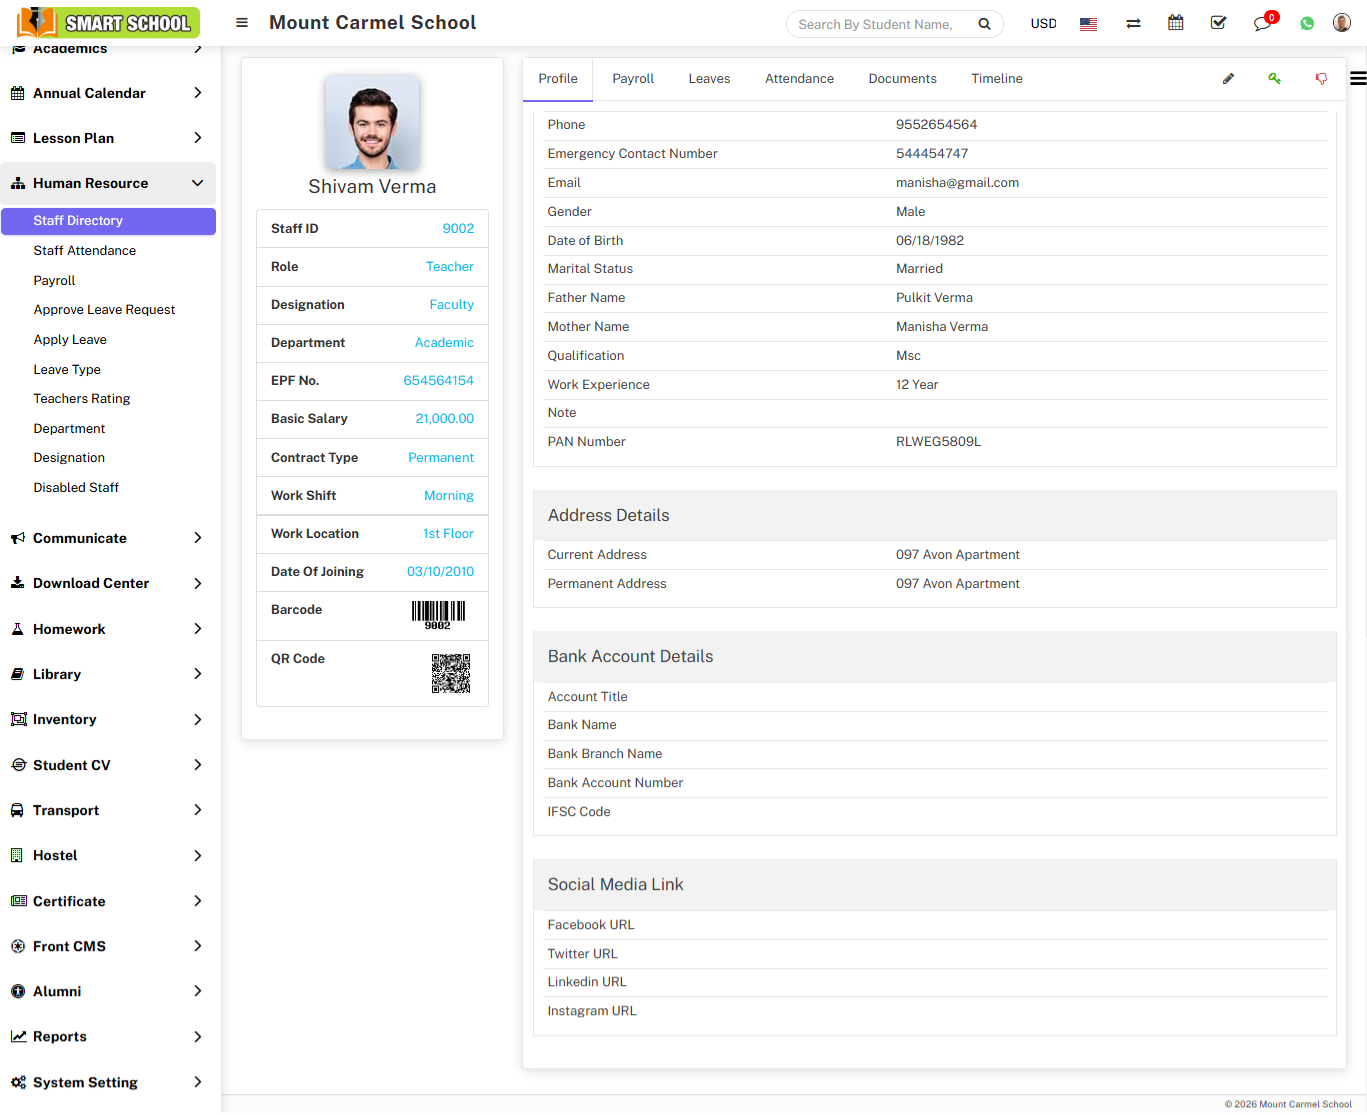Open the calendar icon in top bar
This screenshot has width=1367, height=1115.
coord(1176,23)
